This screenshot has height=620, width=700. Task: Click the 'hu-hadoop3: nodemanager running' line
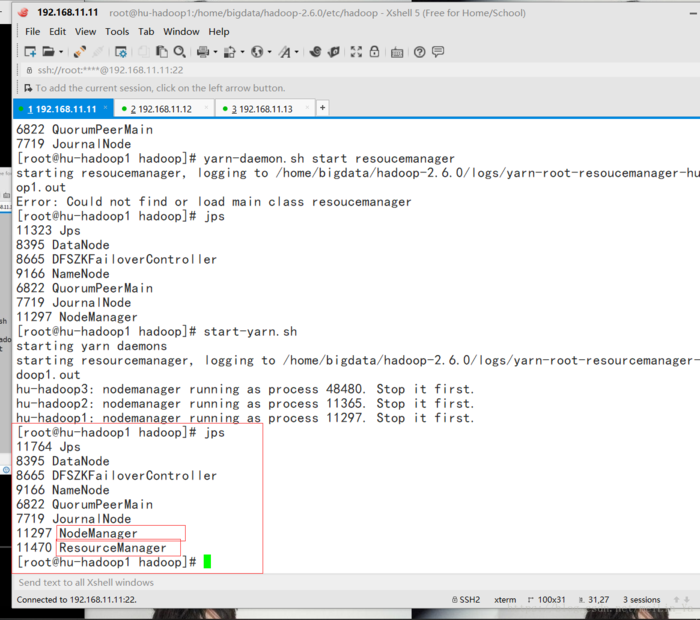245,389
